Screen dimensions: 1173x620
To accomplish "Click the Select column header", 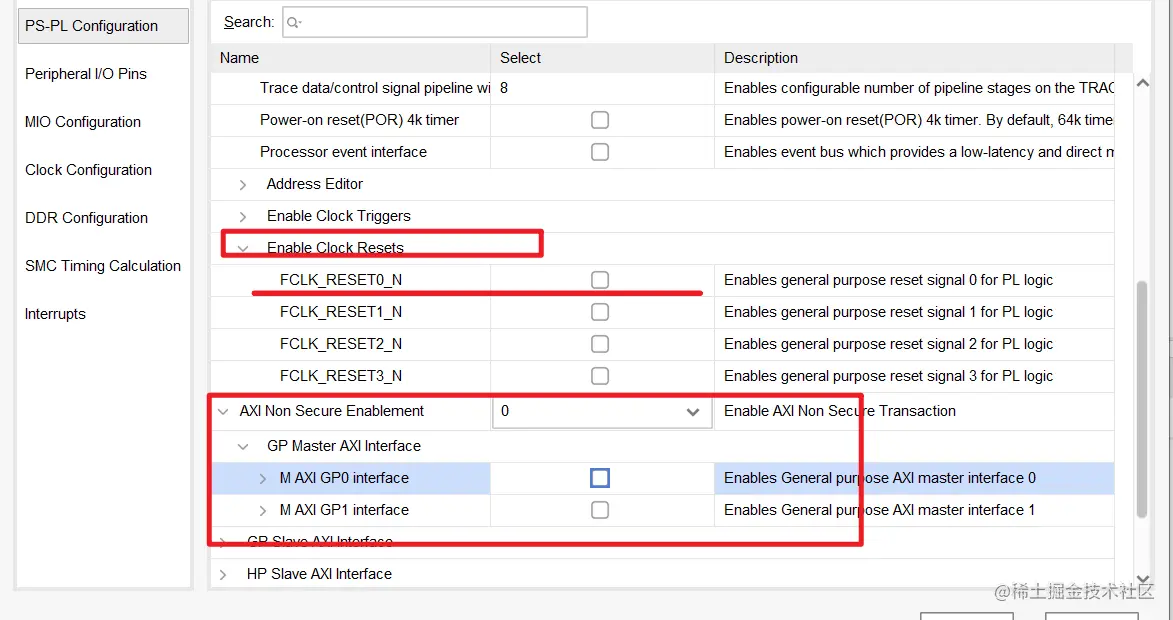I will click(603, 58).
